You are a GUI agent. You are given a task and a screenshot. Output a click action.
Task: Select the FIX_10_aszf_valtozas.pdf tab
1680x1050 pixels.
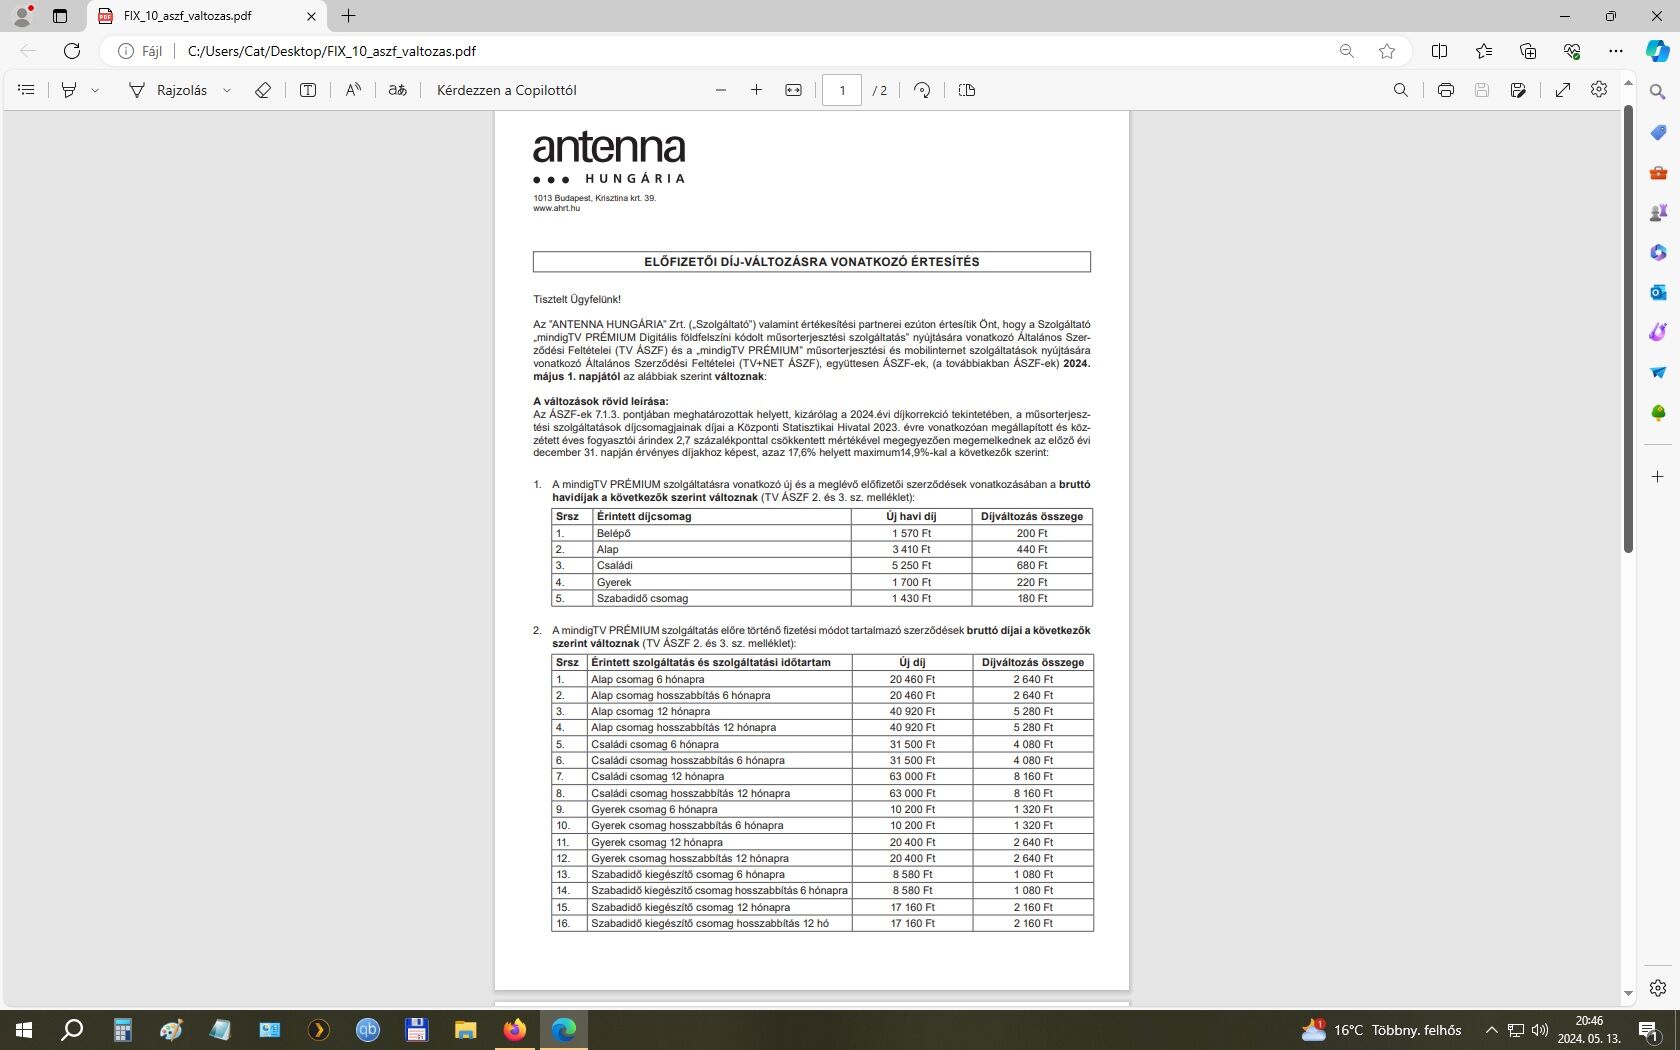(208, 16)
